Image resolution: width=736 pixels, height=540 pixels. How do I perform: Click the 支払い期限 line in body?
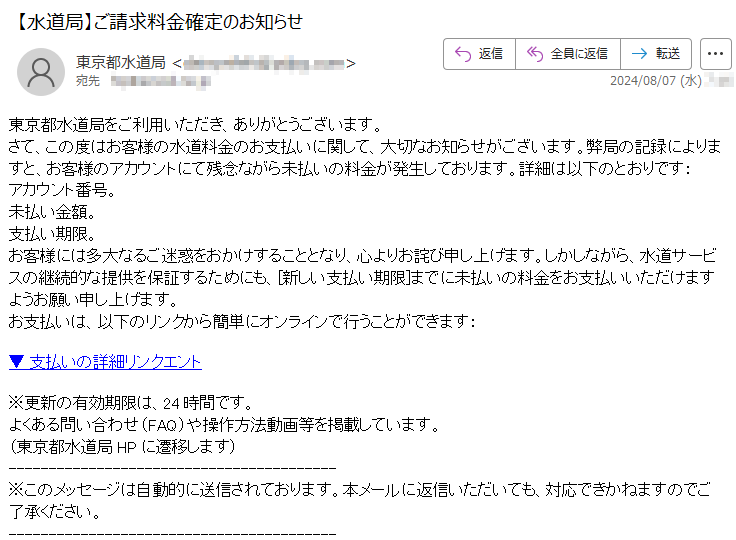tap(52, 234)
